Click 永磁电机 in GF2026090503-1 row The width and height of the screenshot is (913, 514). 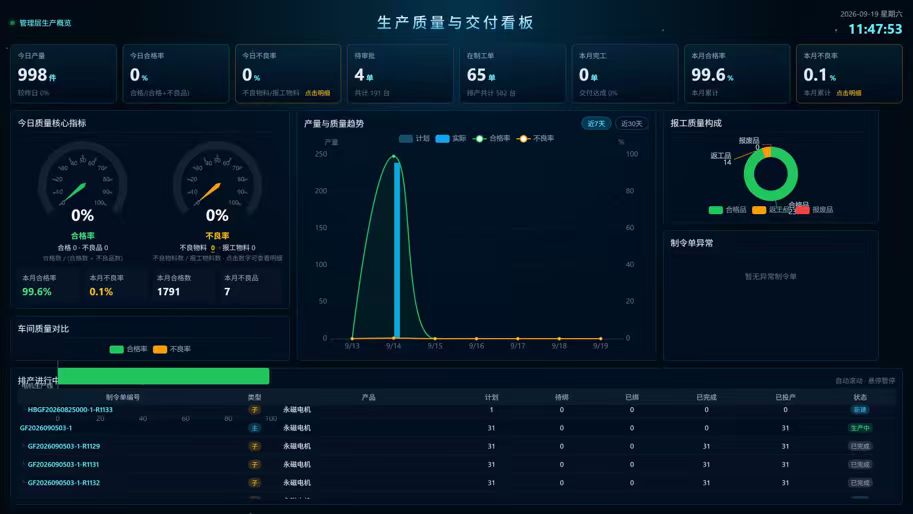click(x=297, y=428)
